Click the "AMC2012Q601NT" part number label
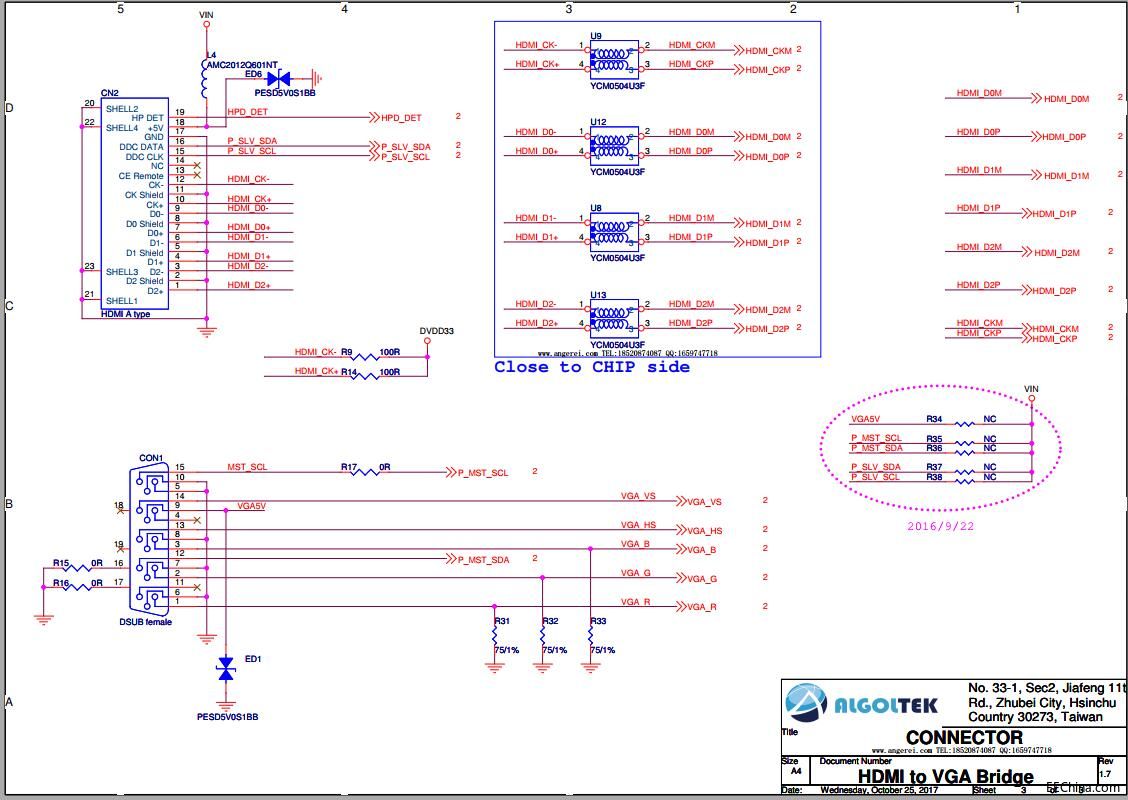Screen dimensions: 1128x800 (x=242, y=65)
